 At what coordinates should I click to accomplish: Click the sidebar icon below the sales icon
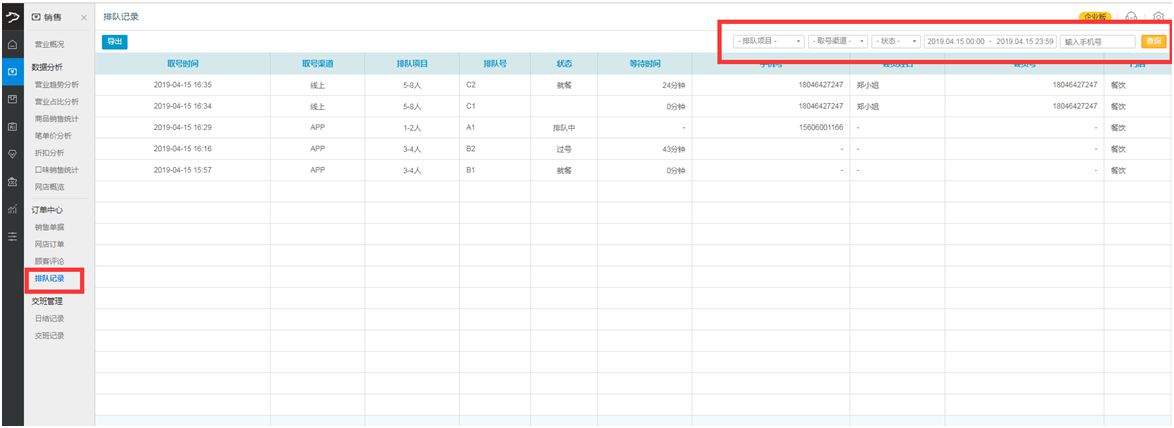coord(12,99)
